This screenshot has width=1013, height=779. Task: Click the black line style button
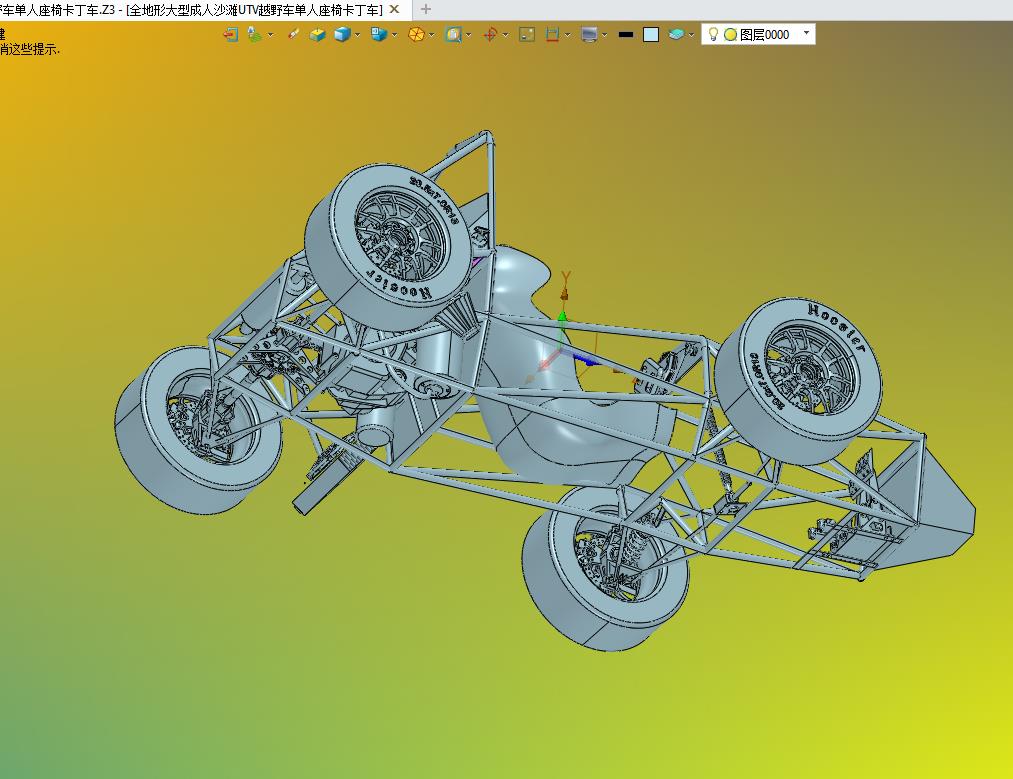(626, 34)
